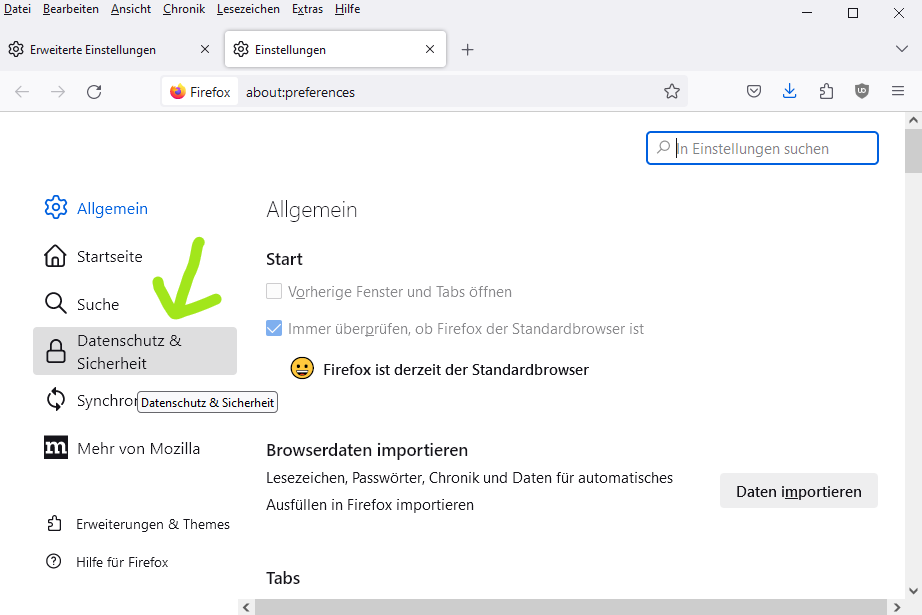This screenshot has height=615, width=922.
Task: Uncheck Immer überprüfen Standardbrowser checkbox
Action: (274, 328)
